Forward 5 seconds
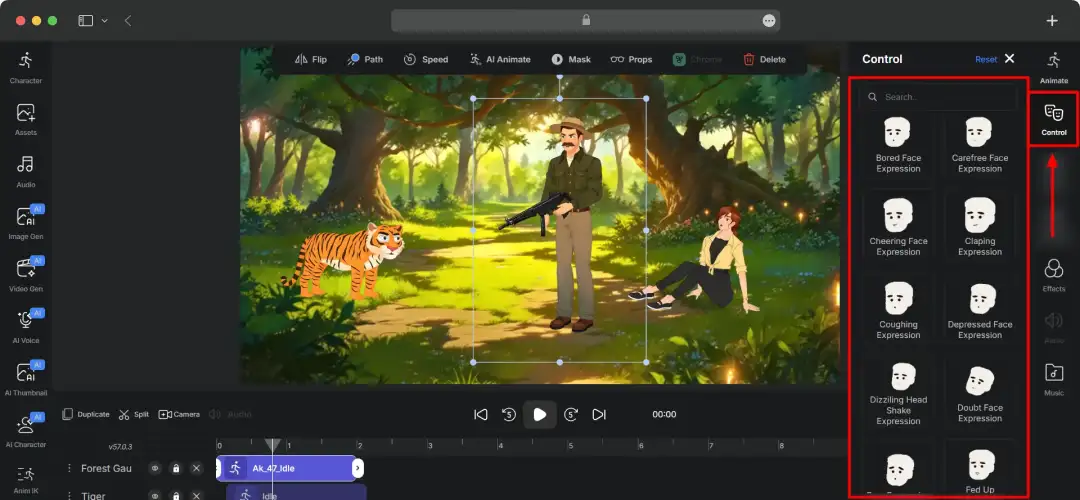This screenshot has height=500, width=1080. [x=570, y=415]
